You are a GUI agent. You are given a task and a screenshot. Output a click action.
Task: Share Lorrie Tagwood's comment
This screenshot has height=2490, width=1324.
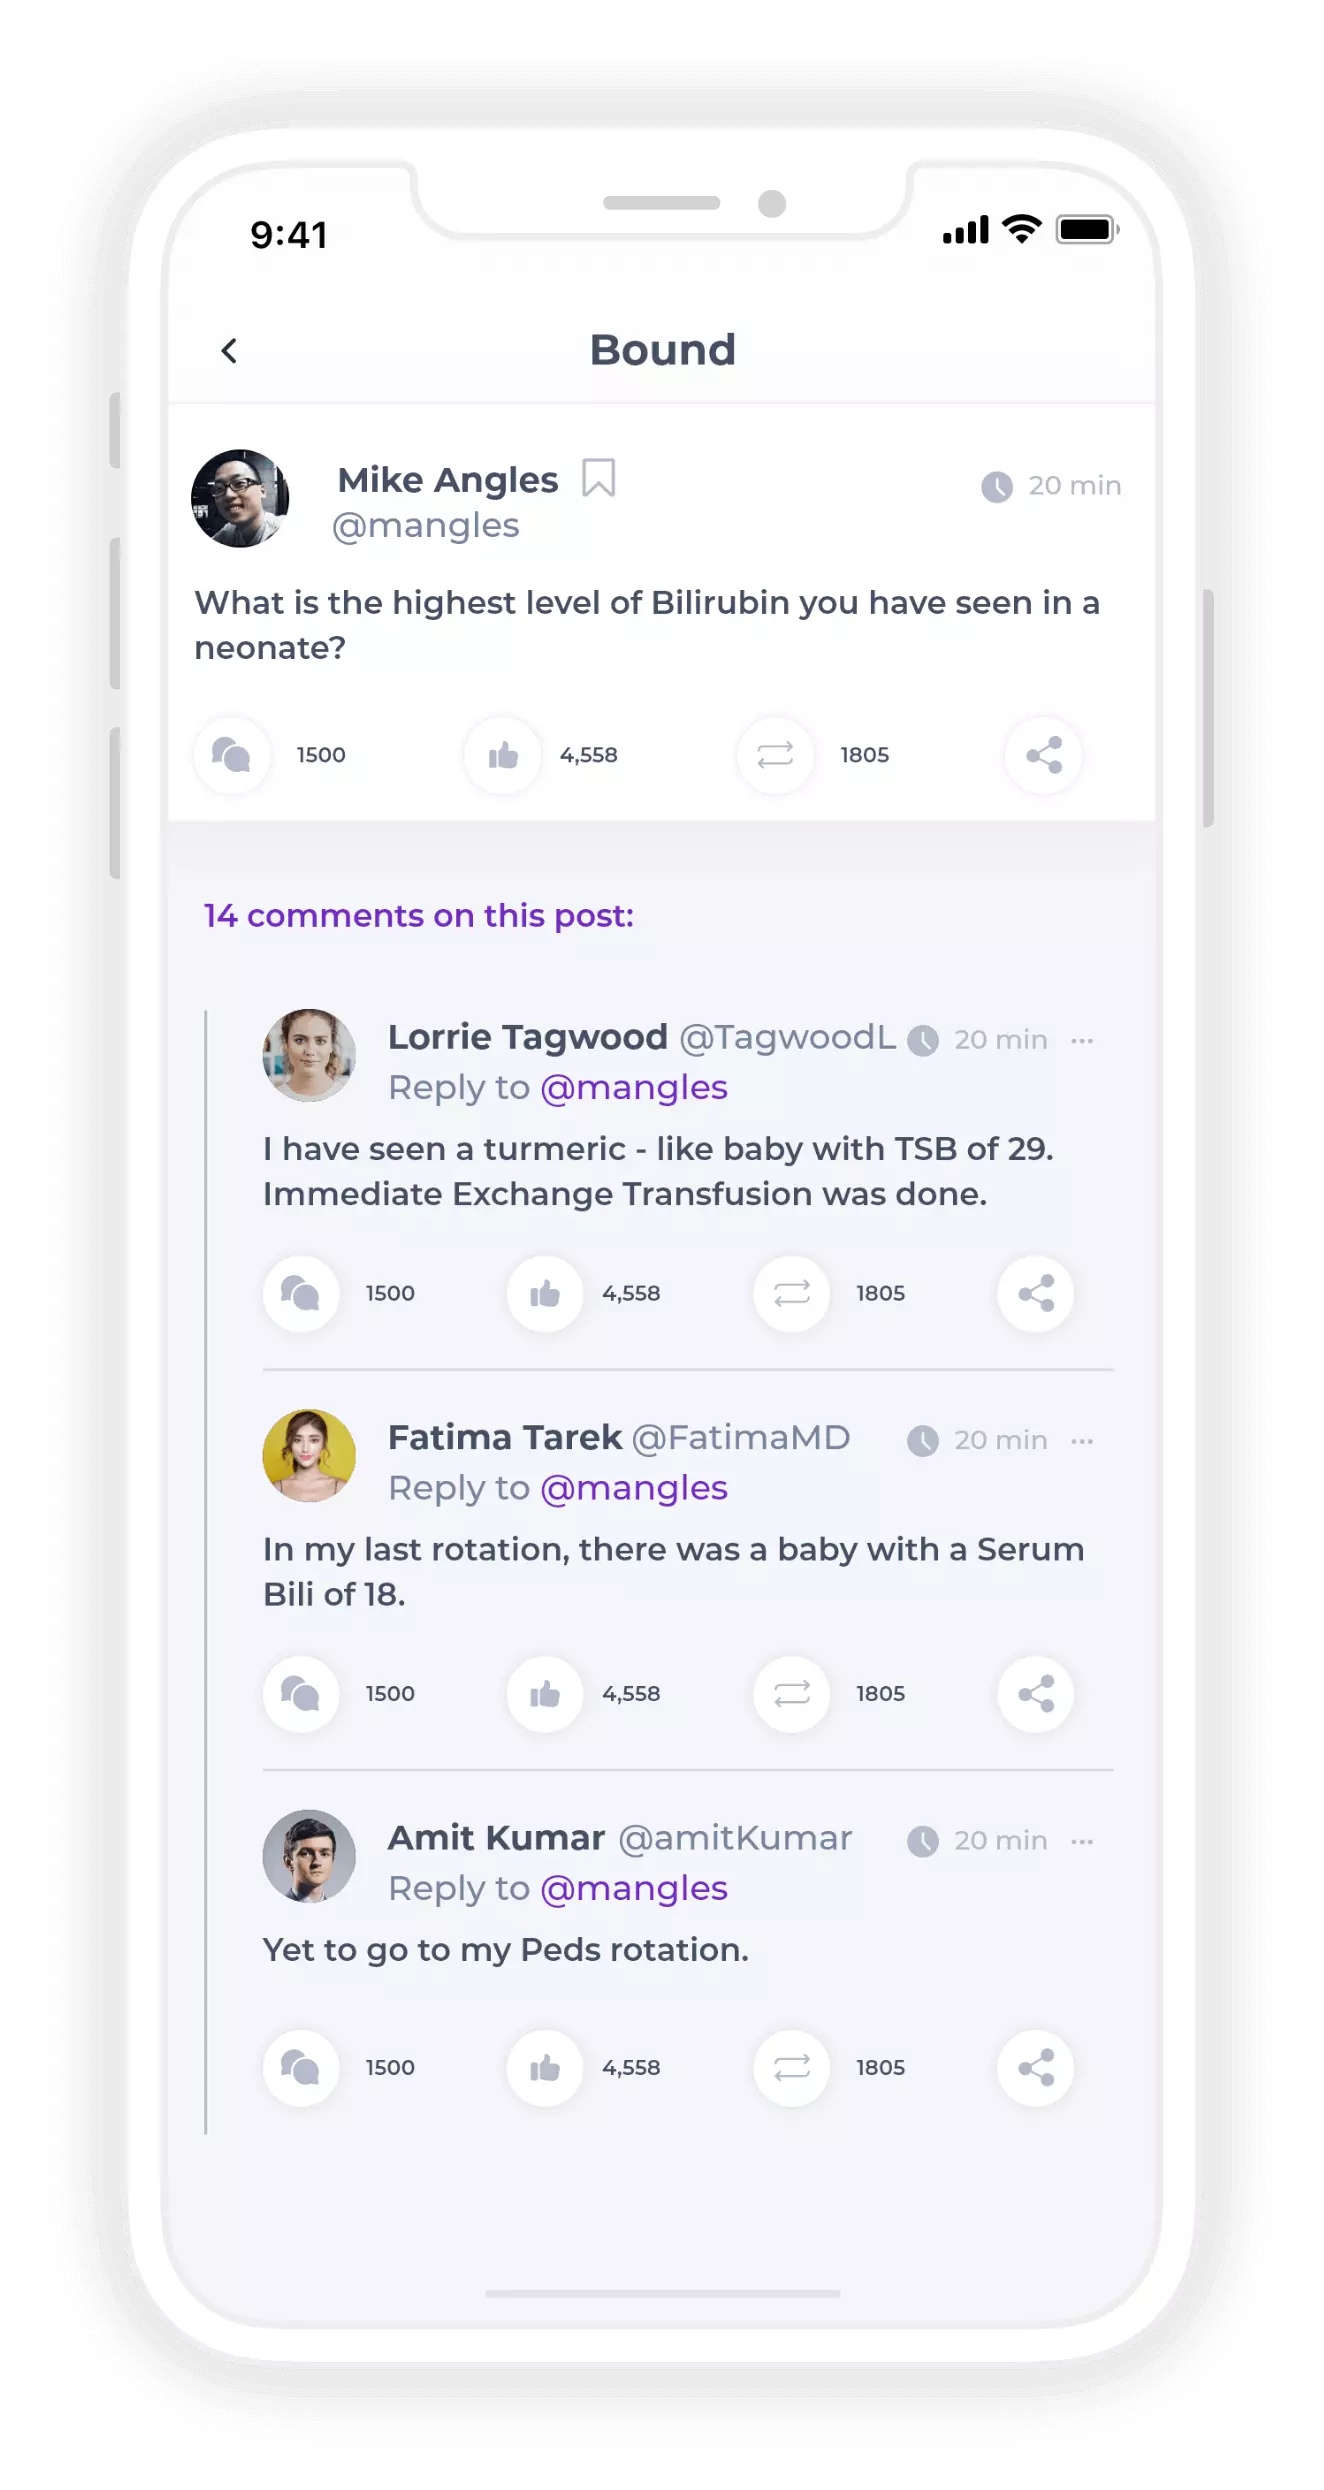1036,1294
